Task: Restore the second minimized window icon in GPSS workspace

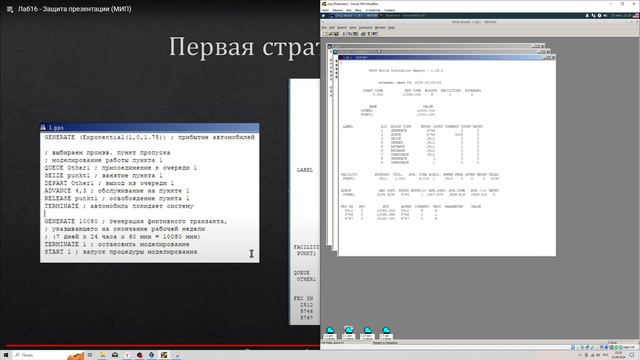Action: (x=349, y=333)
